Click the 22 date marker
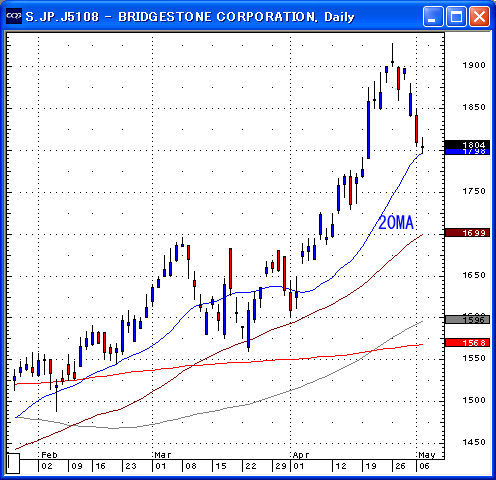496x480 pixels. click(x=251, y=466)
